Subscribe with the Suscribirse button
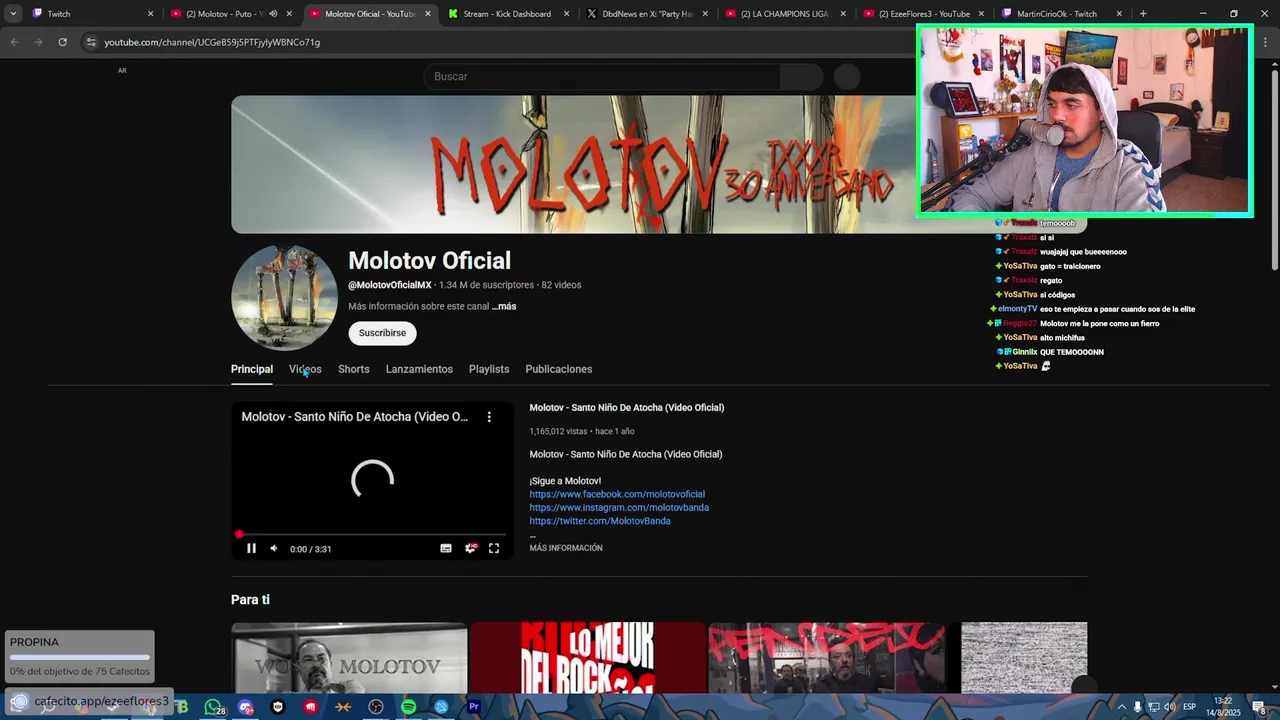 (x=382, y=333)
